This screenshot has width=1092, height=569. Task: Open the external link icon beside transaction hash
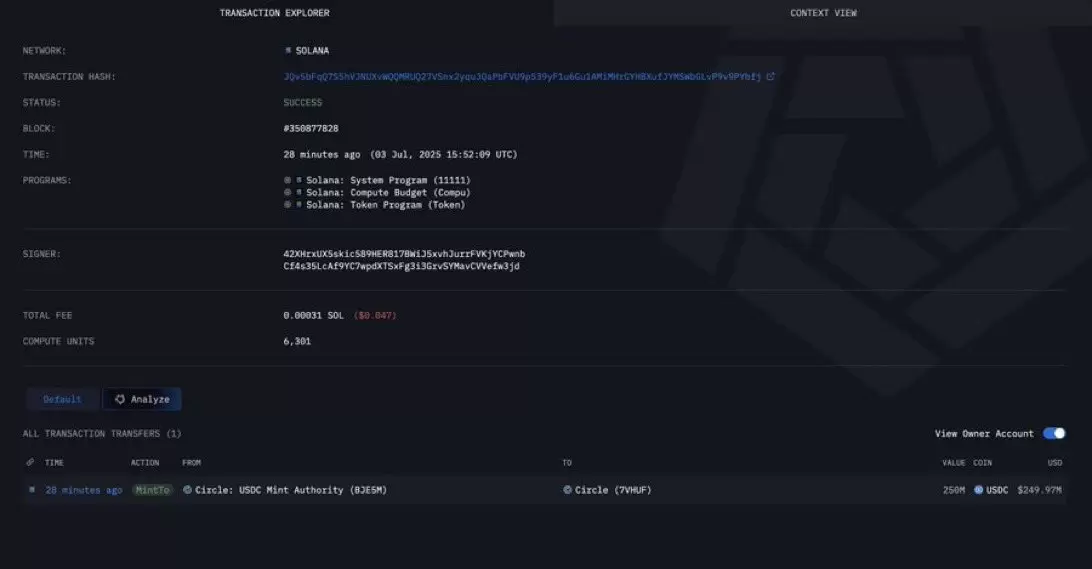click(x=770, y=77)
